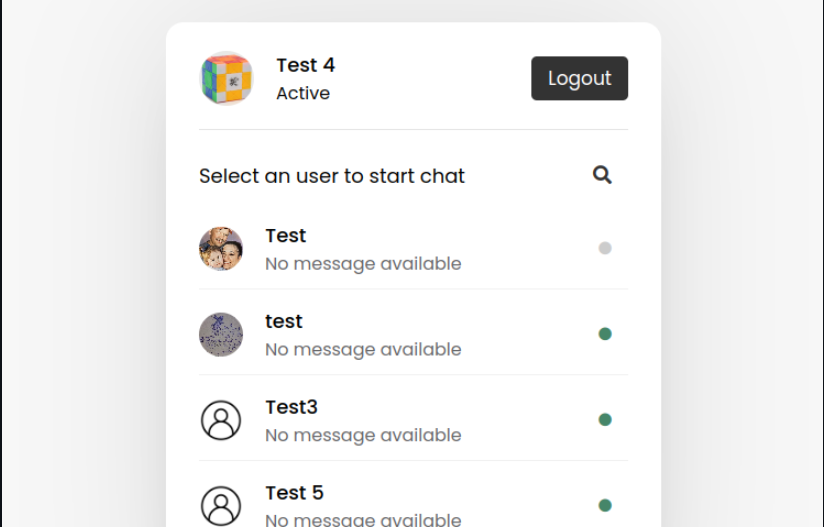Screen dimensions: 824x527
Task: Click the green online dot for lowercase test
Action: click(x=605, y=334)
